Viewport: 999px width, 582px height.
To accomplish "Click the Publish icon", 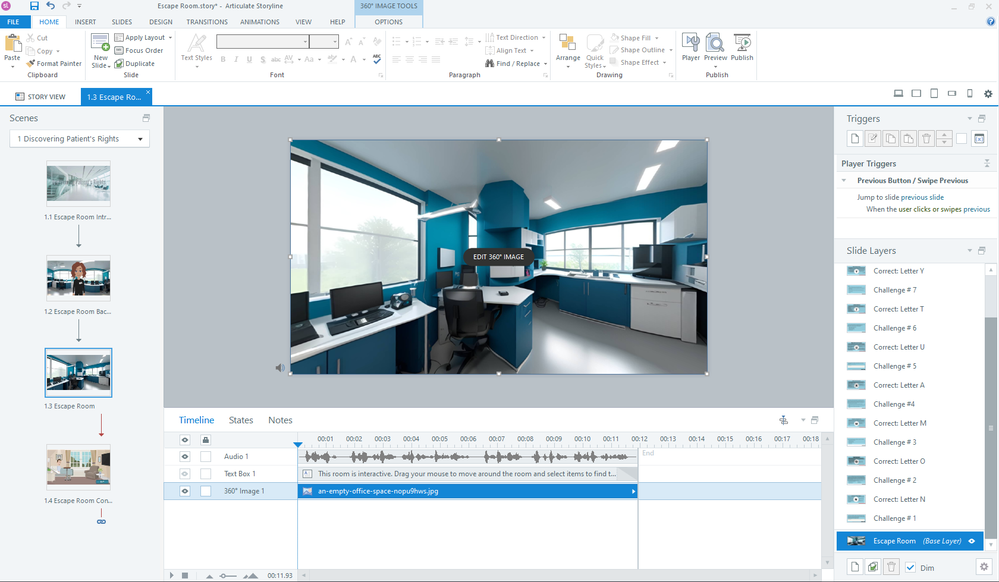I will click(742, 44).
